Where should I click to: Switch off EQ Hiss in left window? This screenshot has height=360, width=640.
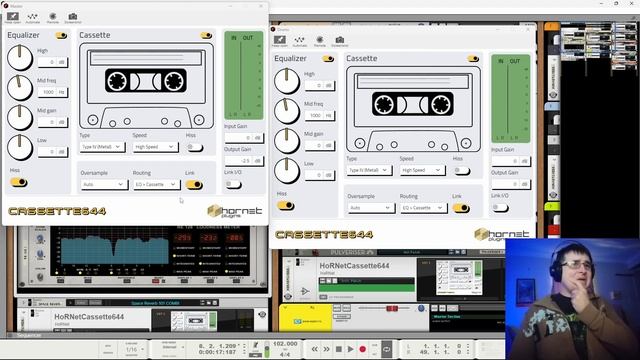(19, 182)
